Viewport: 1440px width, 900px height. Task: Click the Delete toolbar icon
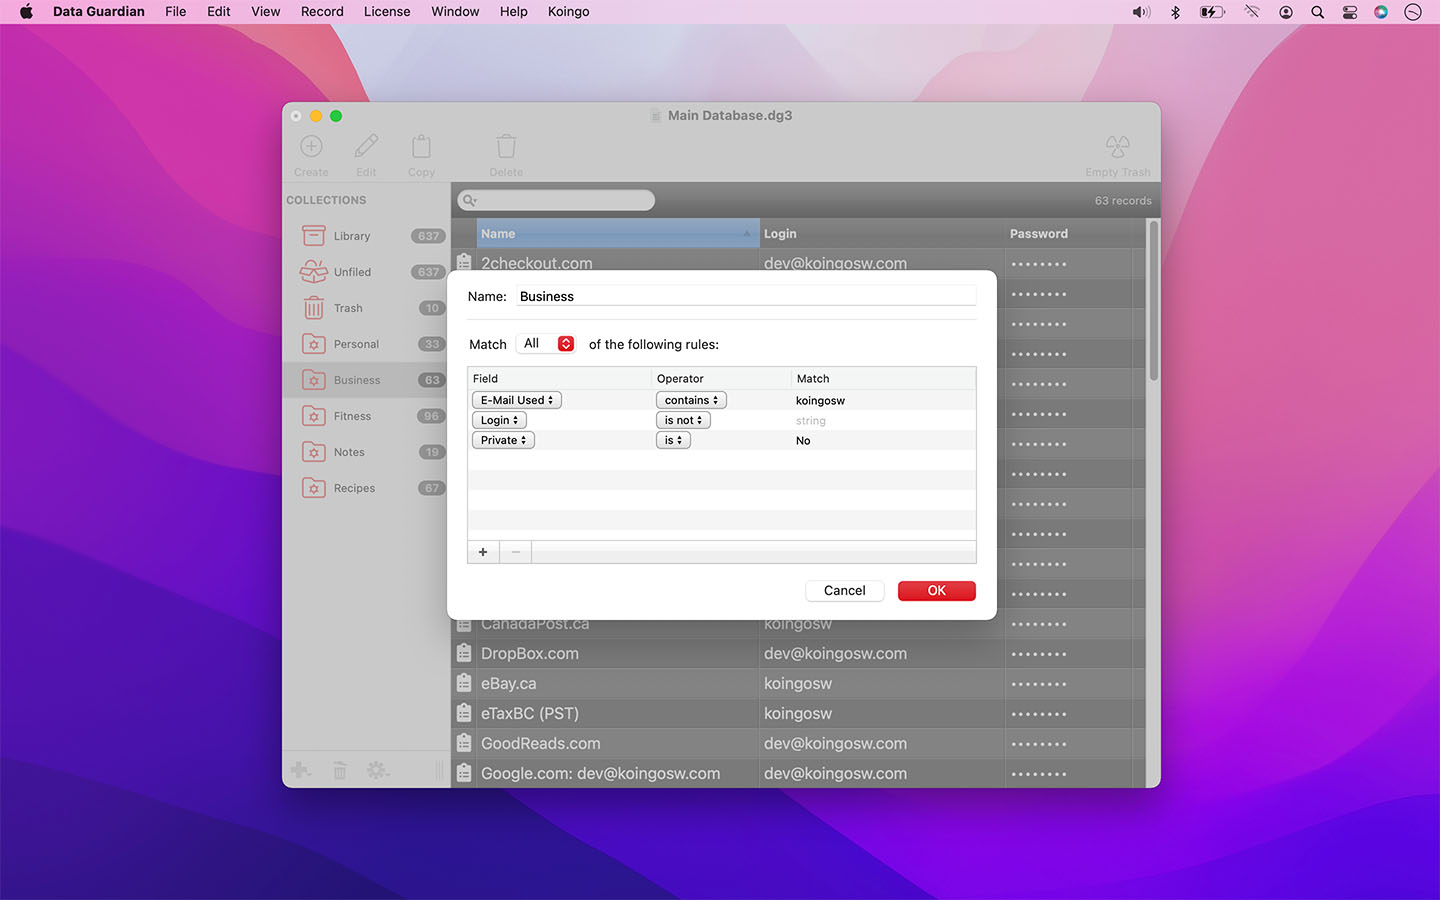[506, 146]
